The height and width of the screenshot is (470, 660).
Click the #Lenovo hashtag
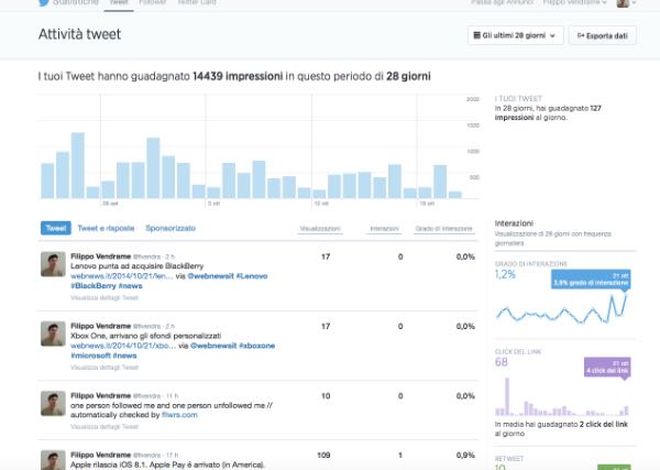tap(252, 276)
